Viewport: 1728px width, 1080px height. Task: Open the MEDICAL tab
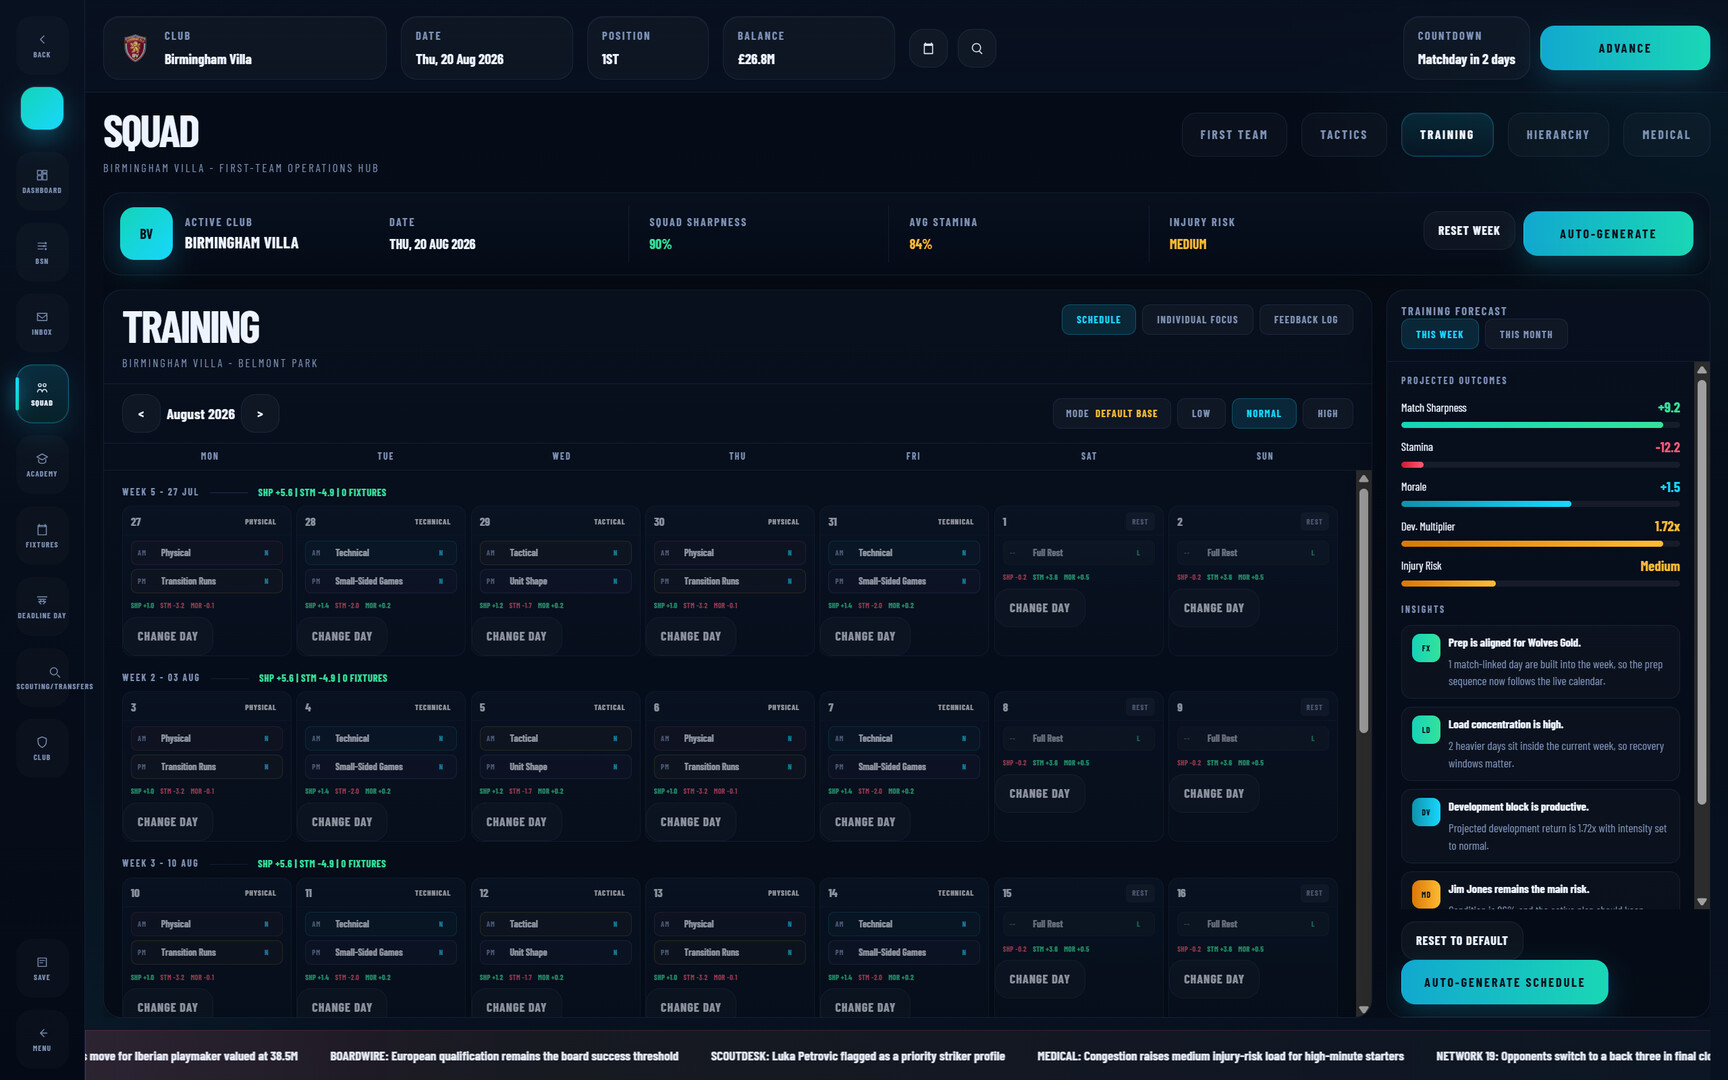coord(1666,134)
